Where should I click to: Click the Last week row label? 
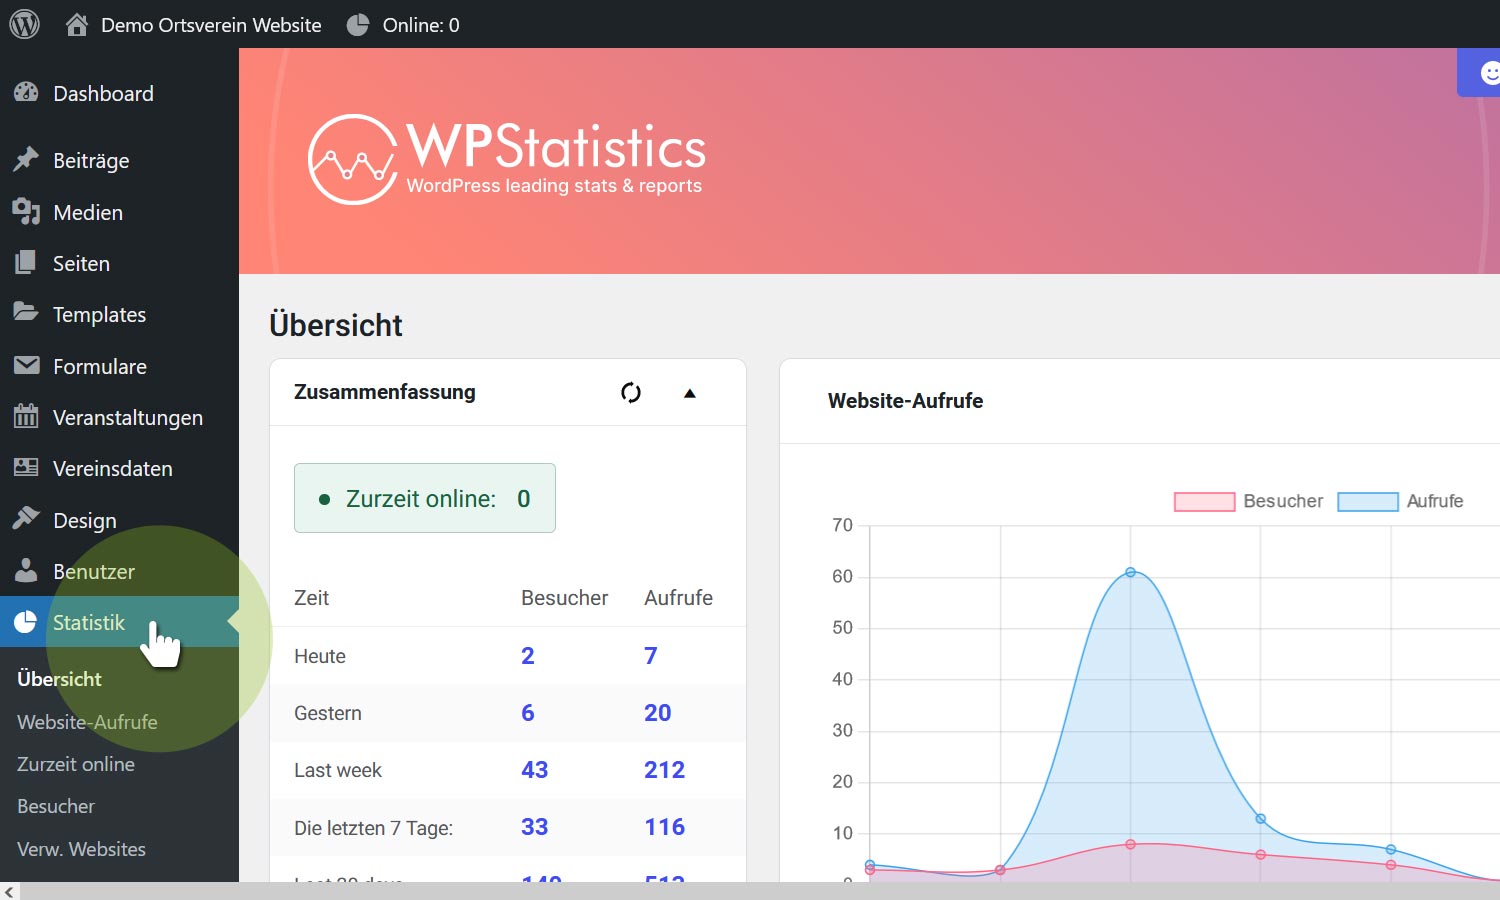(x=338, y=770)
